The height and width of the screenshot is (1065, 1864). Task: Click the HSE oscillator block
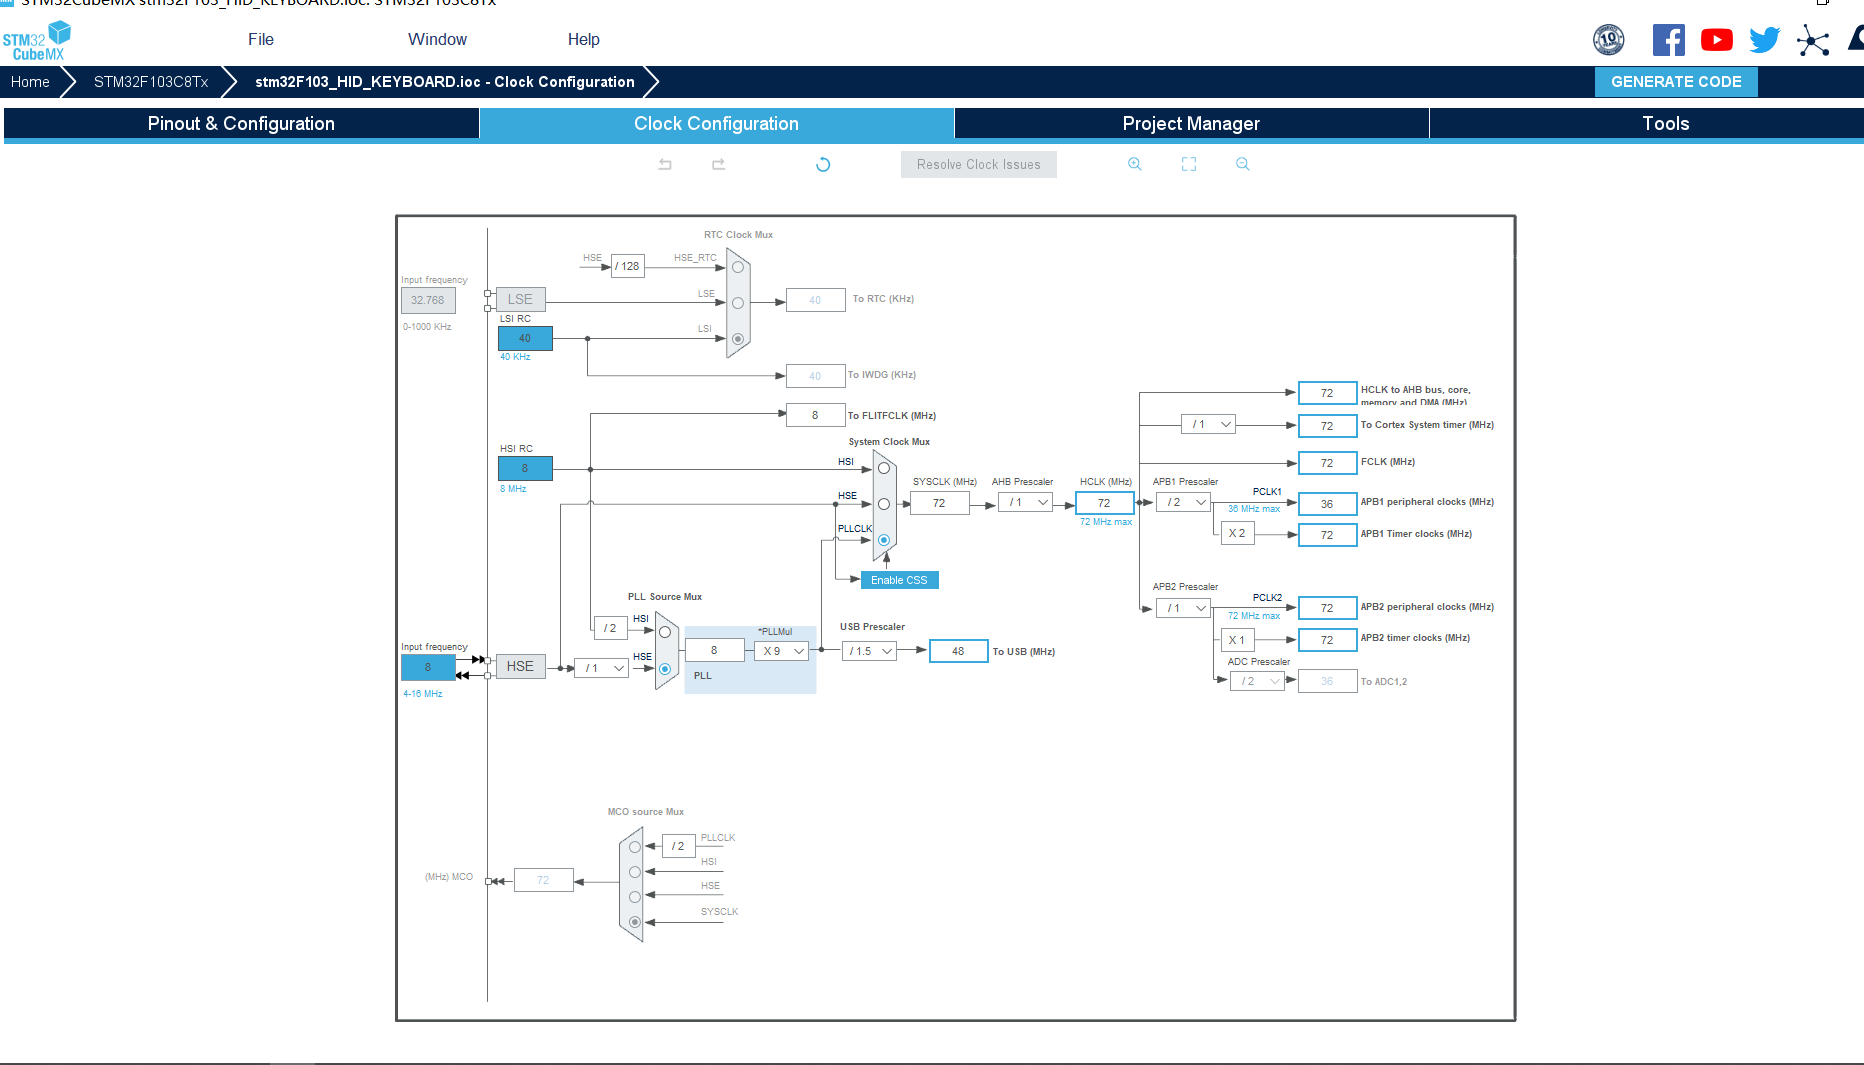tap(520, 666)
